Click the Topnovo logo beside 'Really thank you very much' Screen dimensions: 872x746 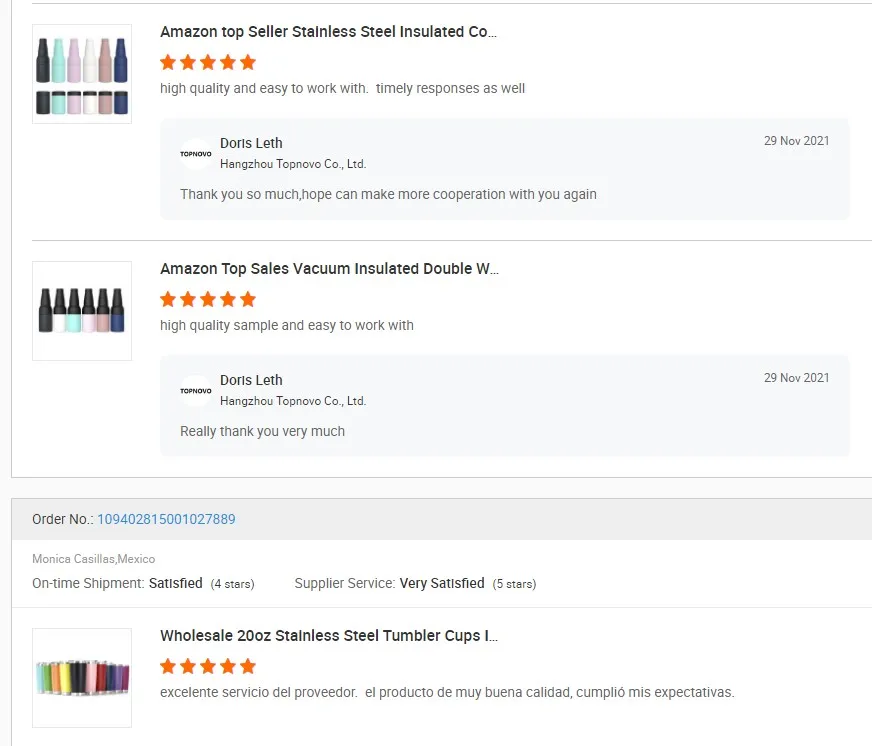click(x=196, y=391)
